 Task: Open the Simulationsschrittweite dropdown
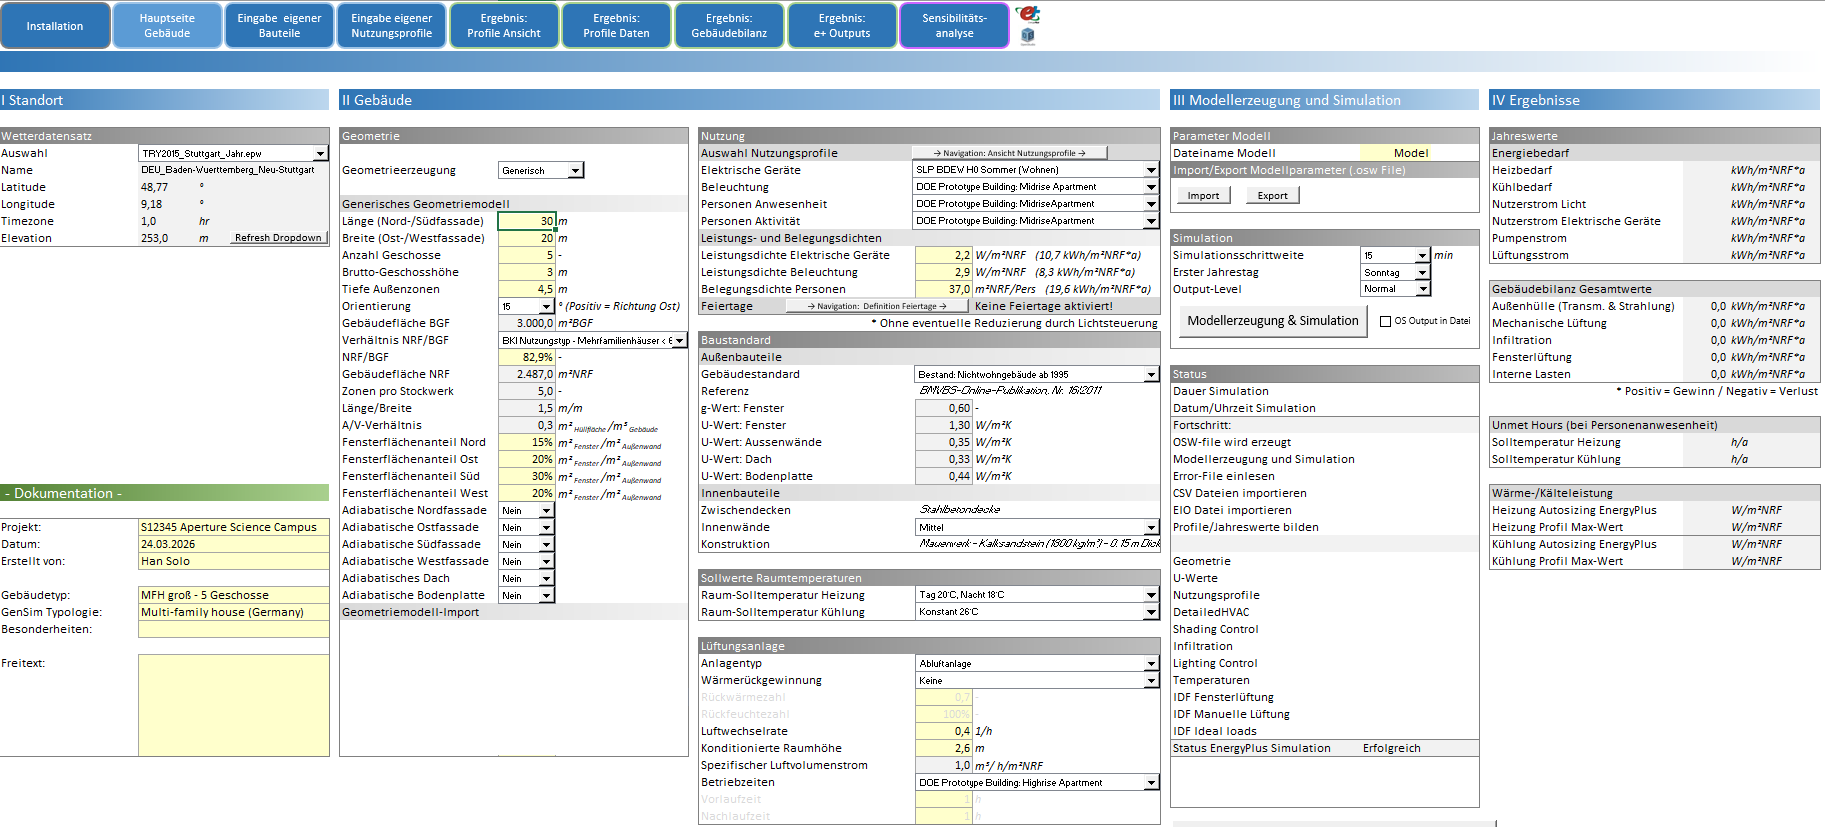tap(1422, 255)
